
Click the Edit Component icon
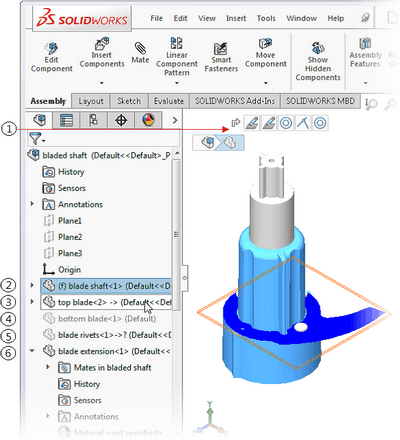click(x=51, y=49)
